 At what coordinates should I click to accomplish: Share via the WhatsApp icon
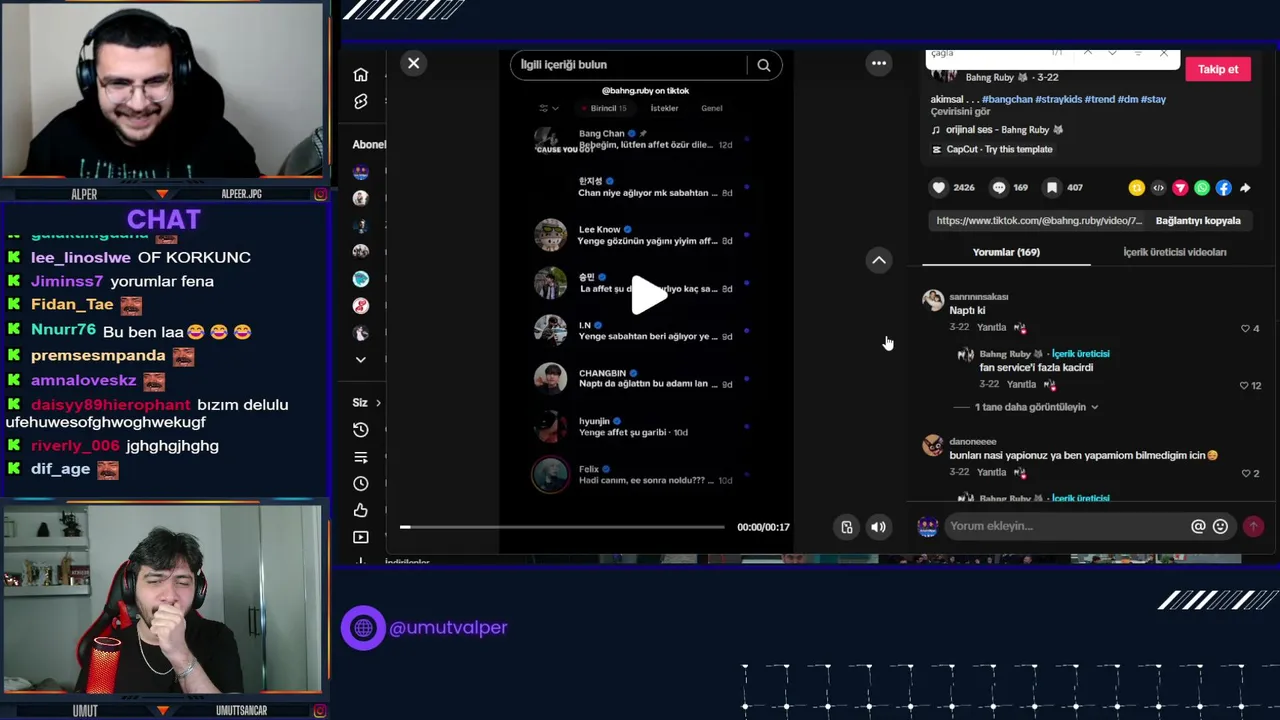[x=1202, y=188]
